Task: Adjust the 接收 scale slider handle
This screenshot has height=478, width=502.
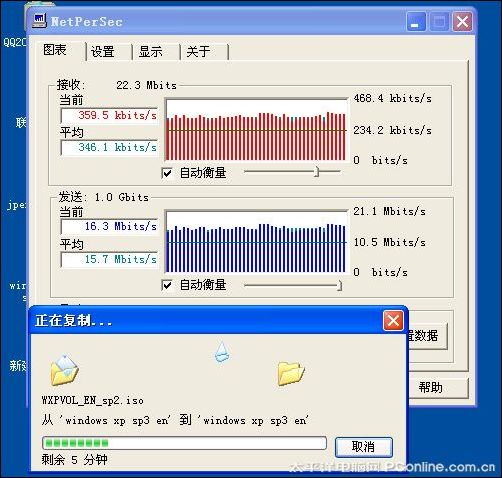Action: click(317, 172)
